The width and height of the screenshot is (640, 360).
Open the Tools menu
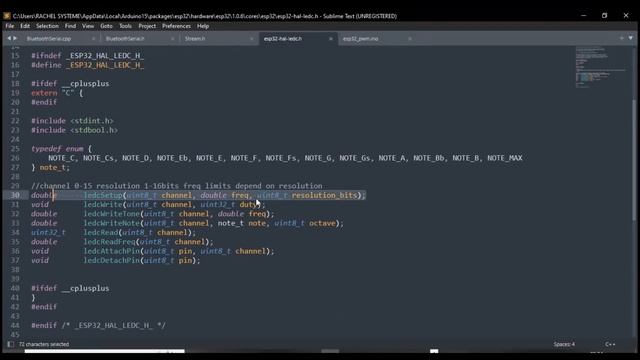point(125,26)
